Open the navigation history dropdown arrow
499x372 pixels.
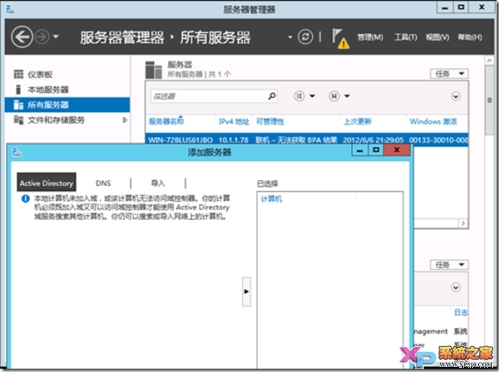coord(56,36)
